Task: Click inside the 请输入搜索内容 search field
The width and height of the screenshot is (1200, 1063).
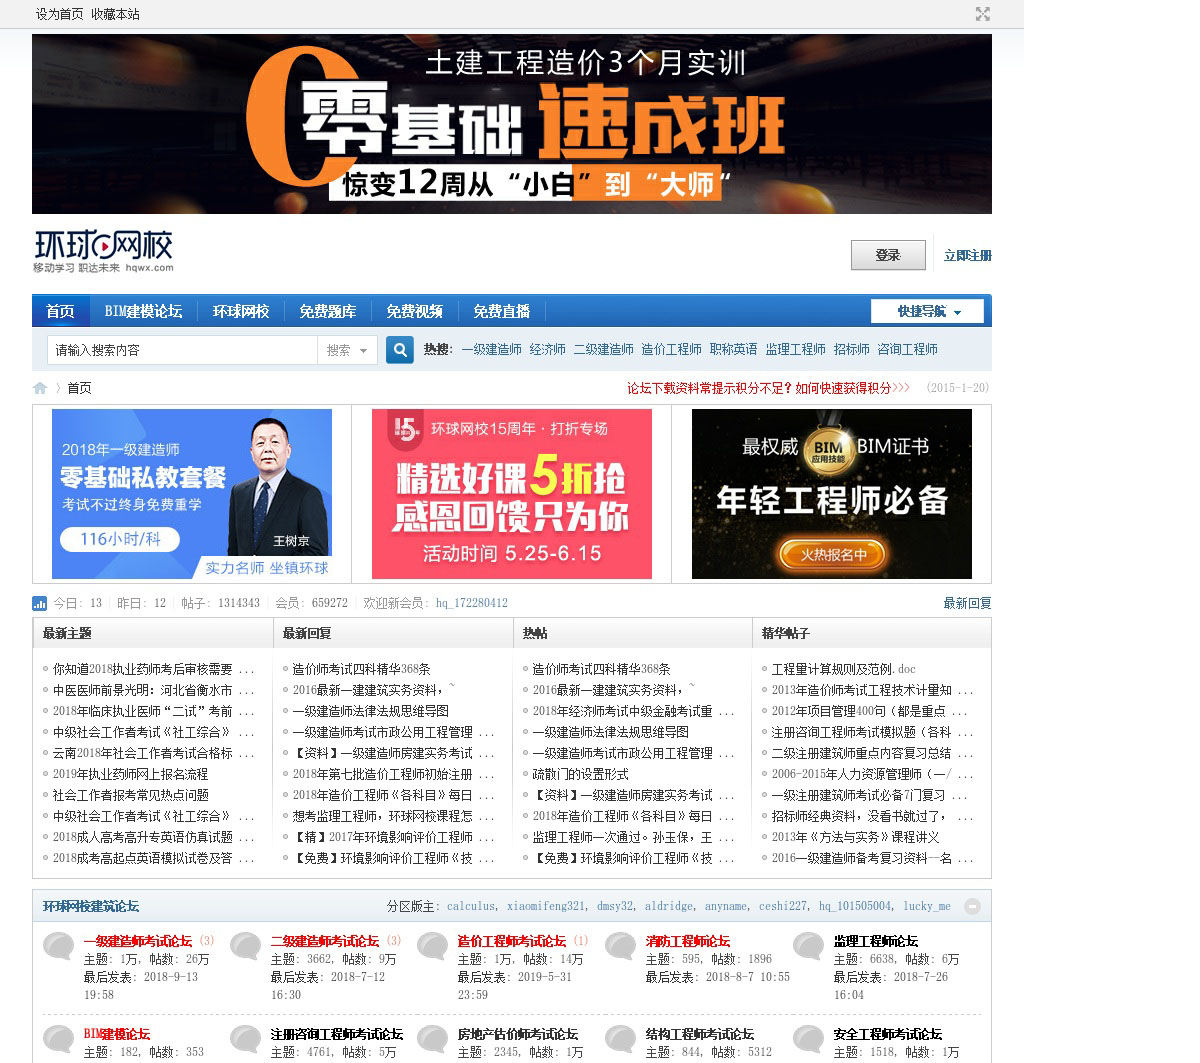Action: click(x=182, y=350)
